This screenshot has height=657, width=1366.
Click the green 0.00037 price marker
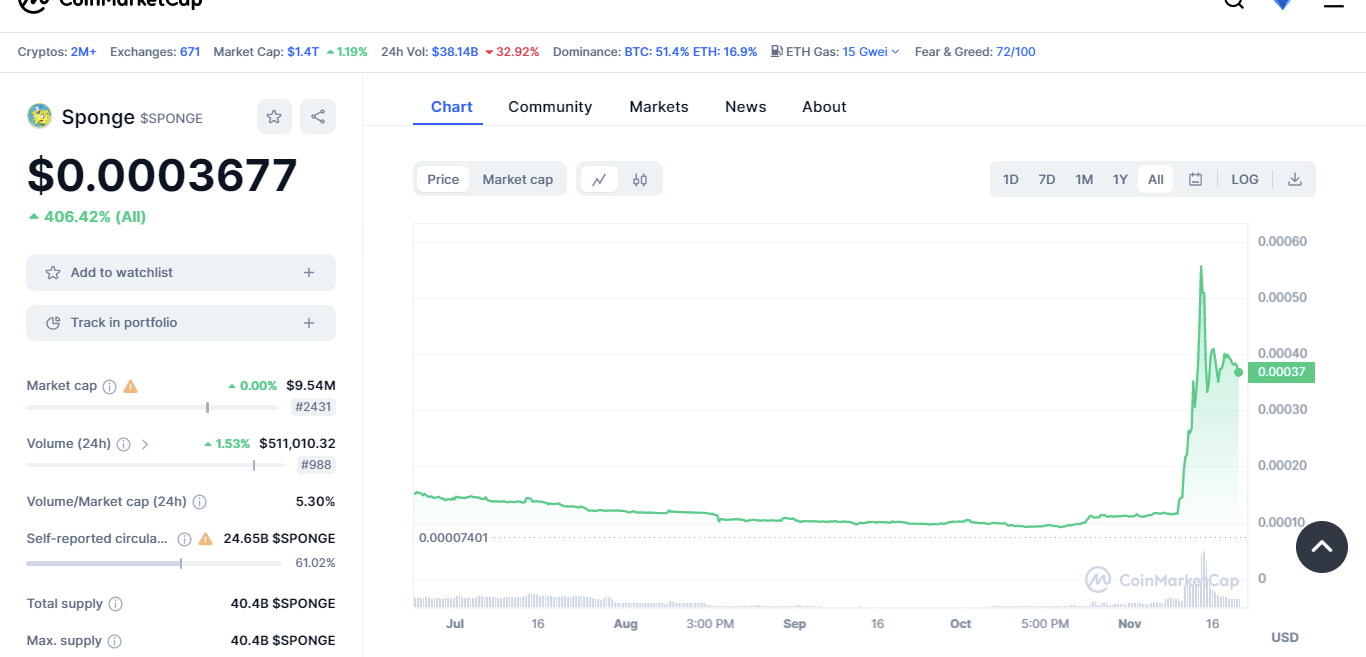[x=1282, y=372]
